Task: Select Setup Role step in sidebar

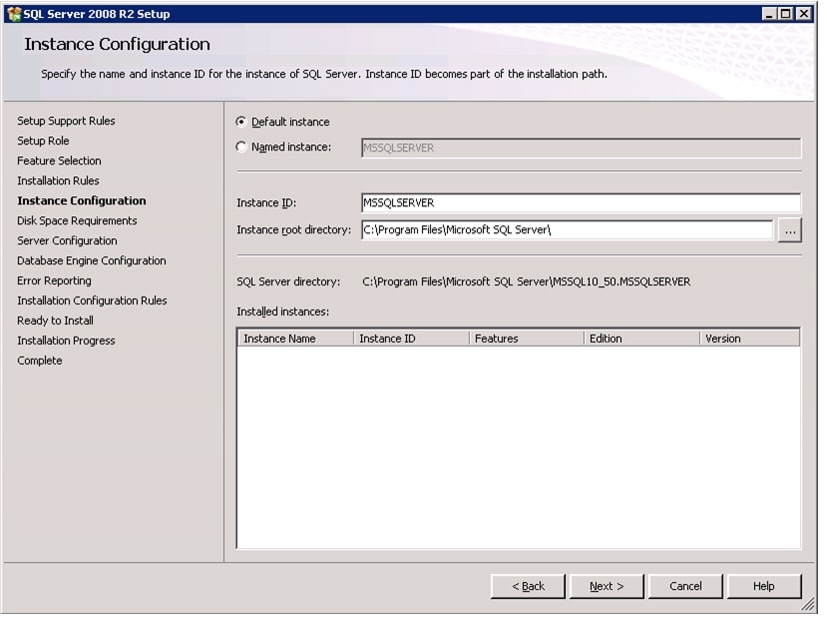Action: 43,141
